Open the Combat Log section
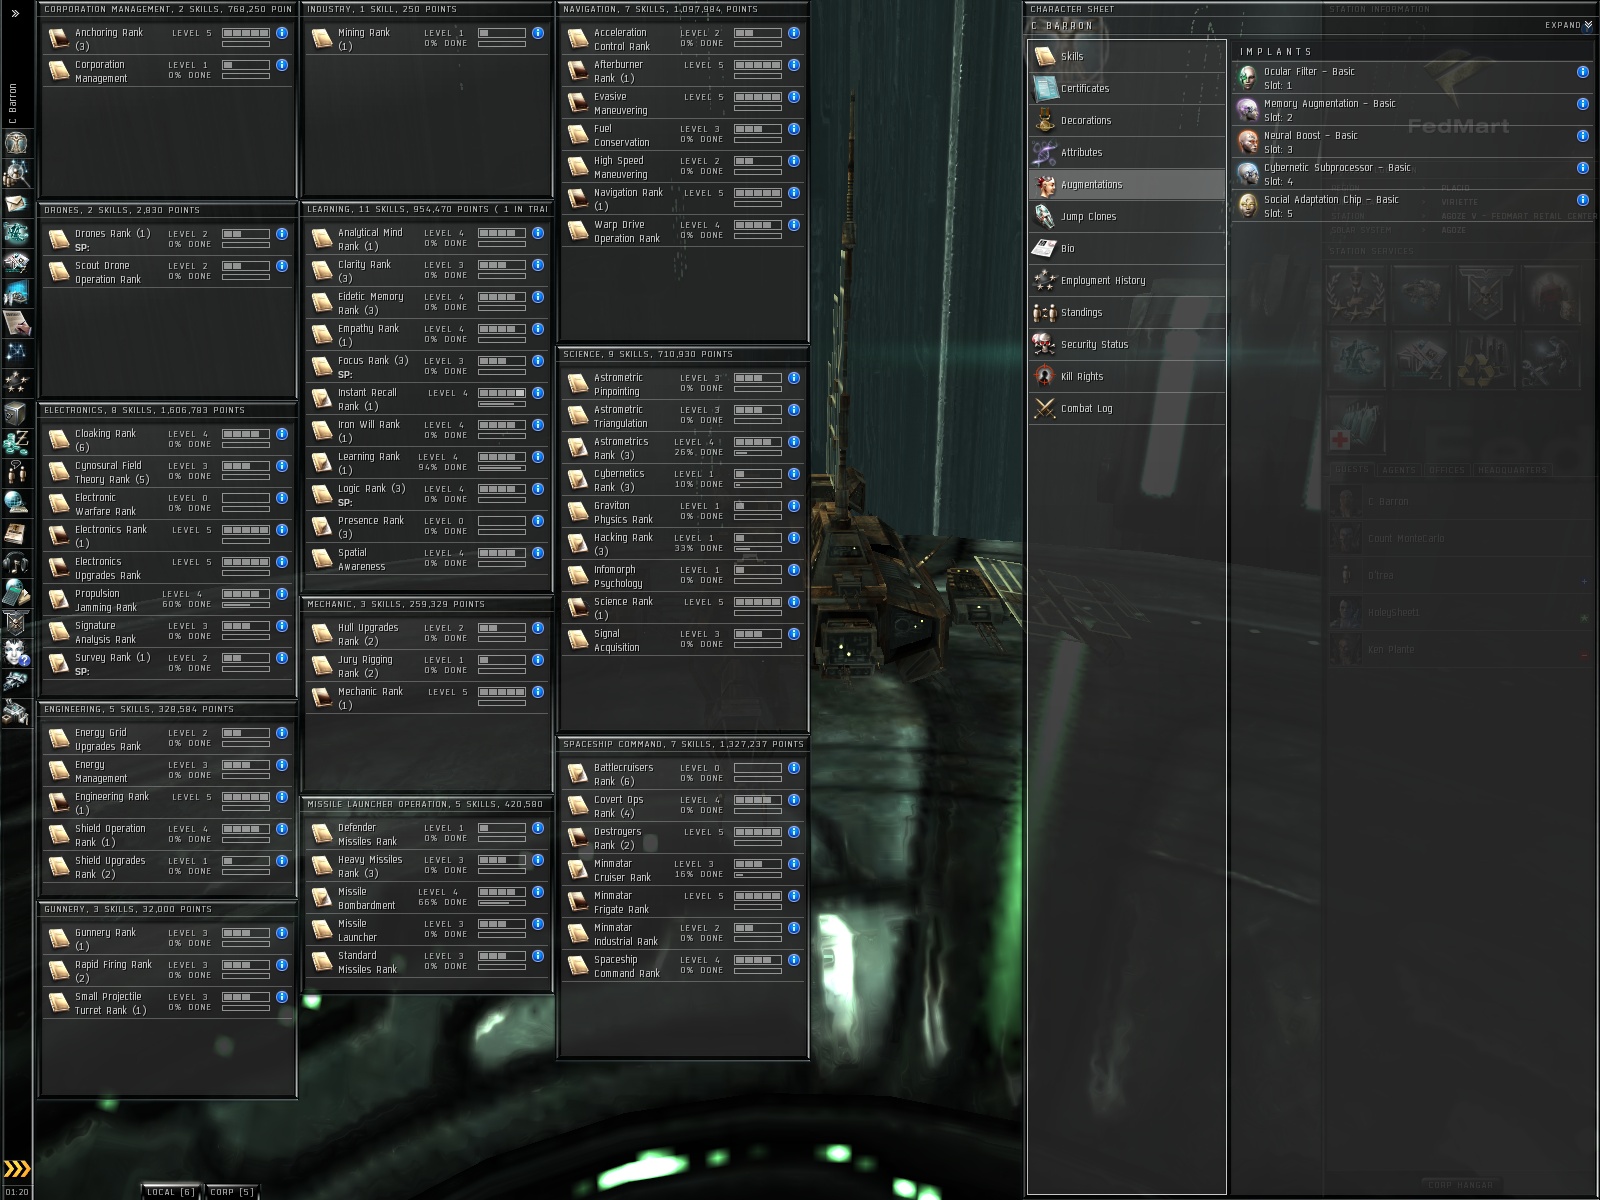Image resolution: width=1600 pixels, height=1200 pixels. click(1127, 409)
